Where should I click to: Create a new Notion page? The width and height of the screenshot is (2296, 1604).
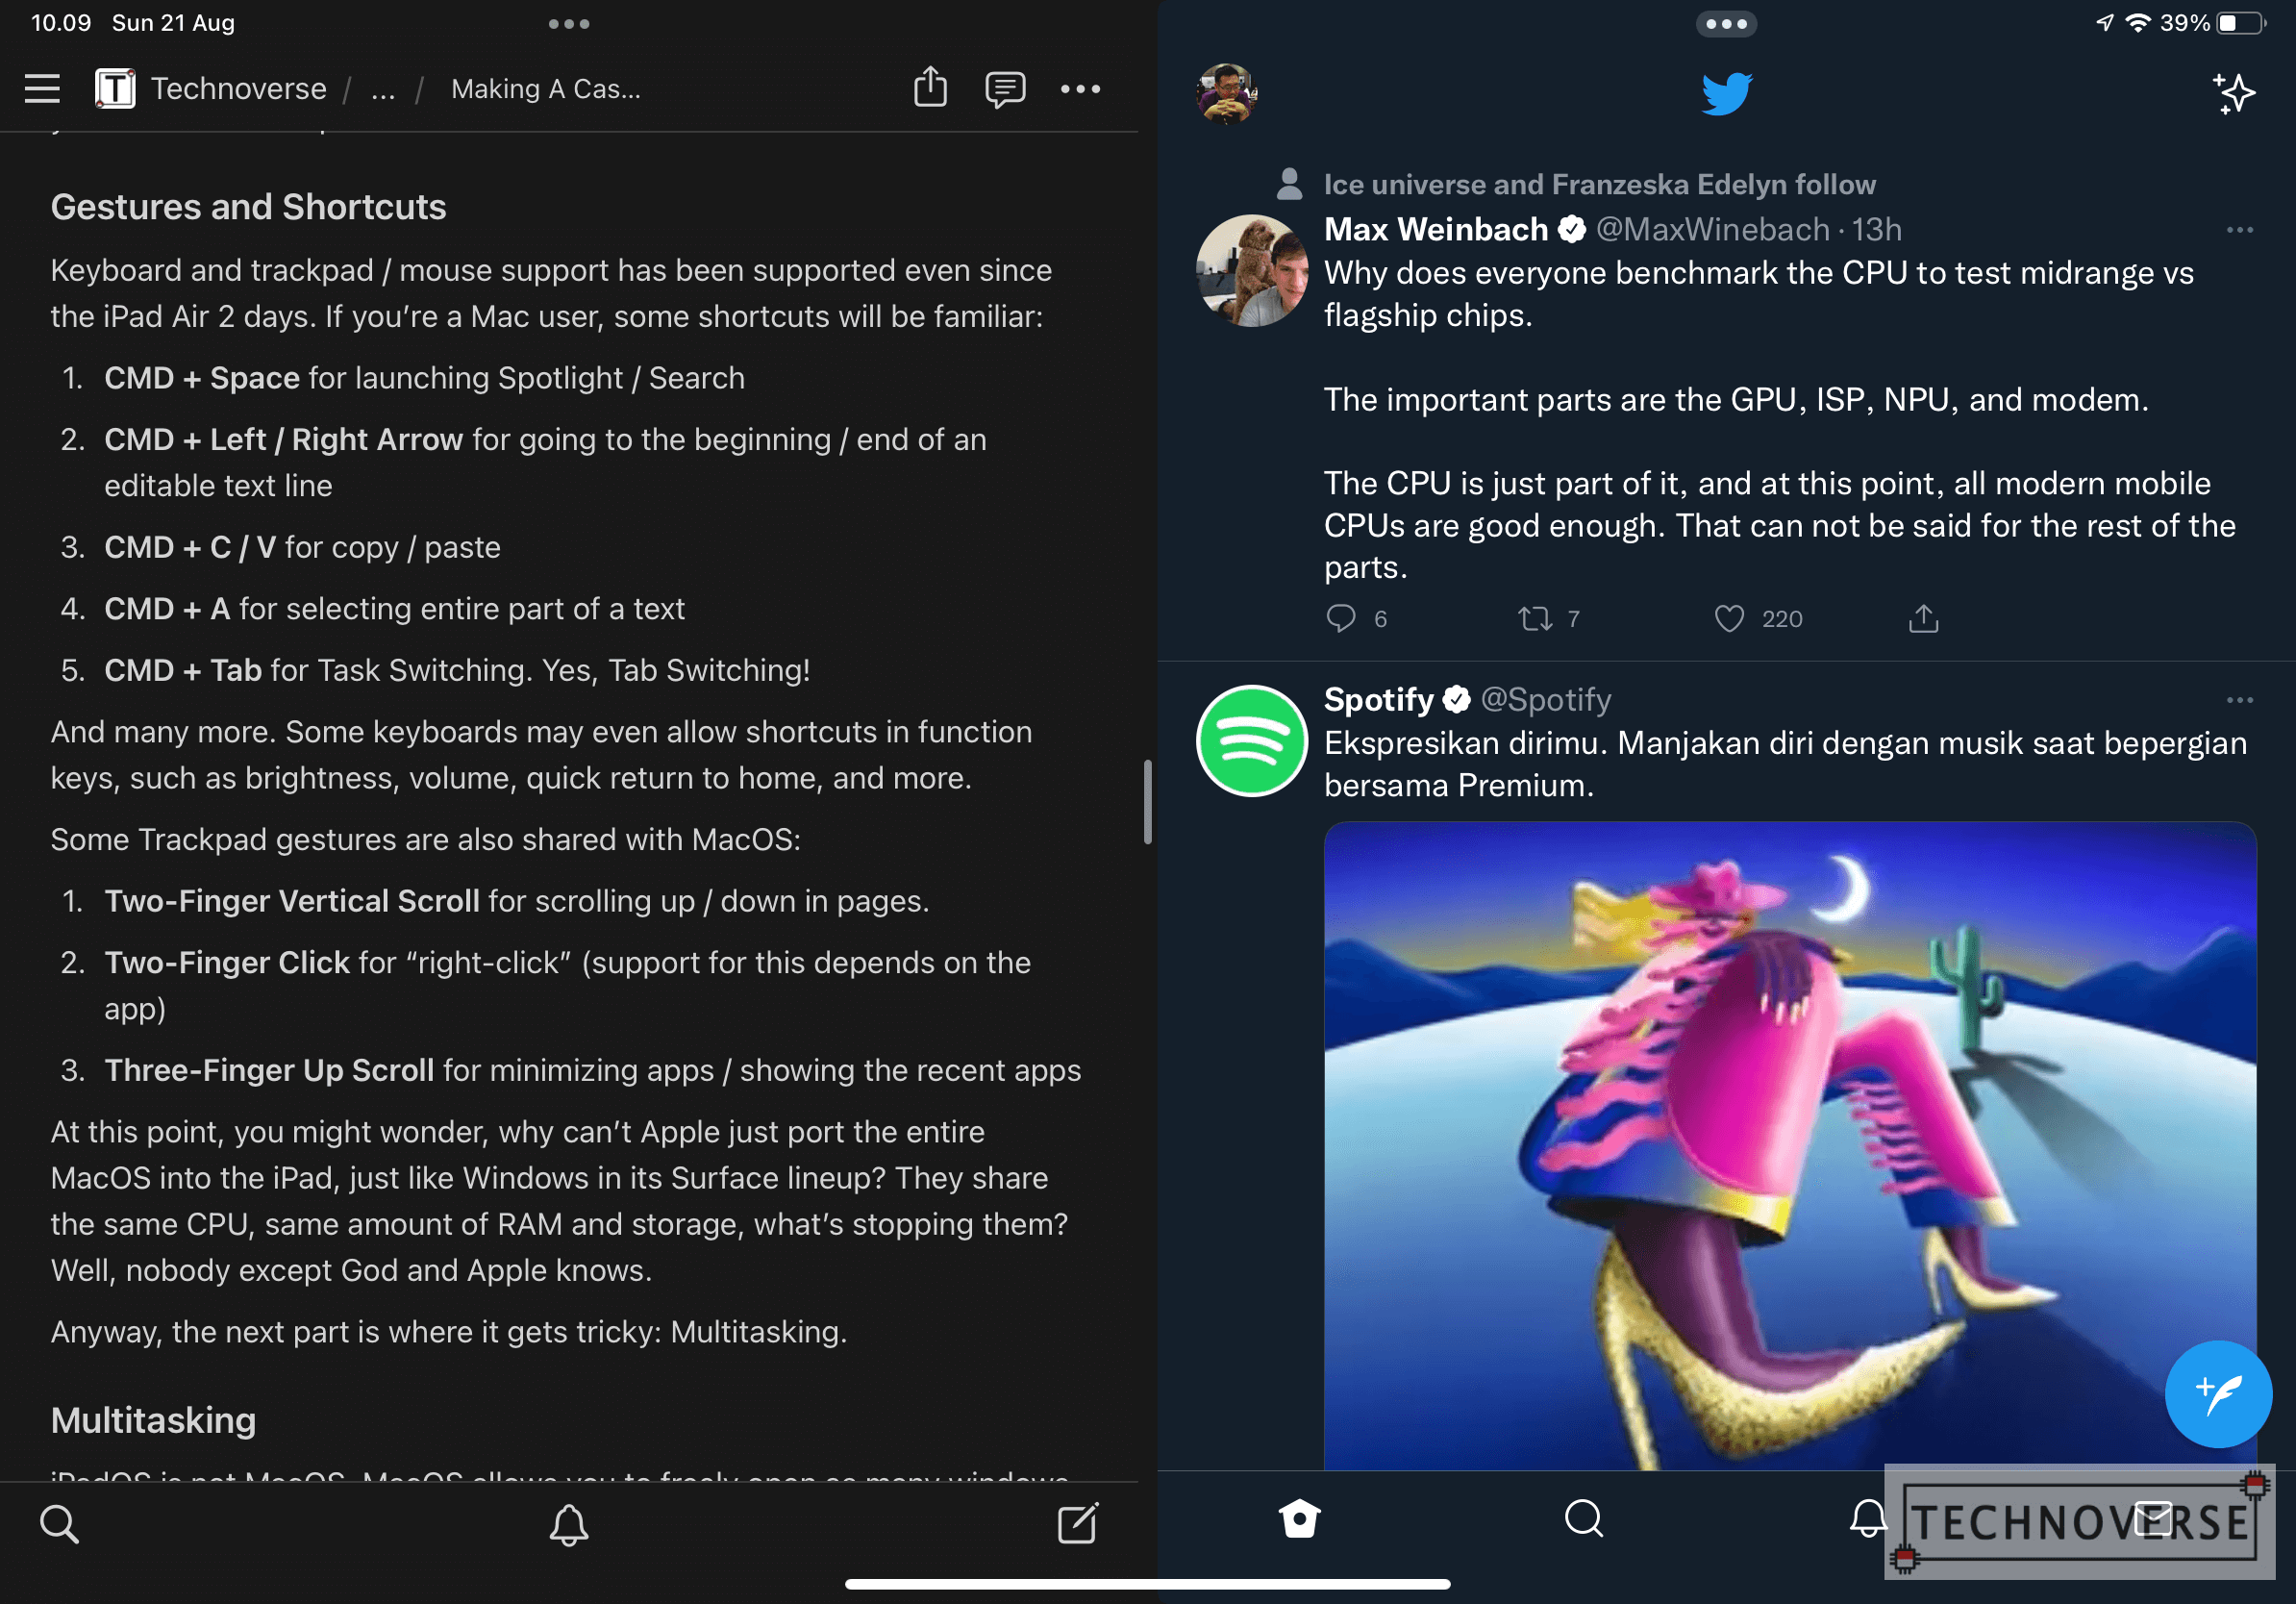(x=1078, y=1523)
